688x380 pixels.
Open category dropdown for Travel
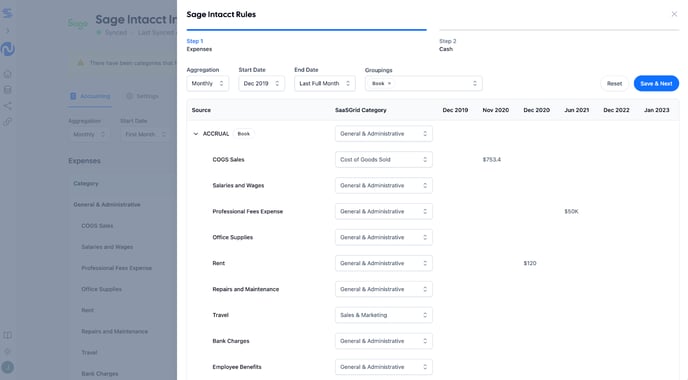383,315
